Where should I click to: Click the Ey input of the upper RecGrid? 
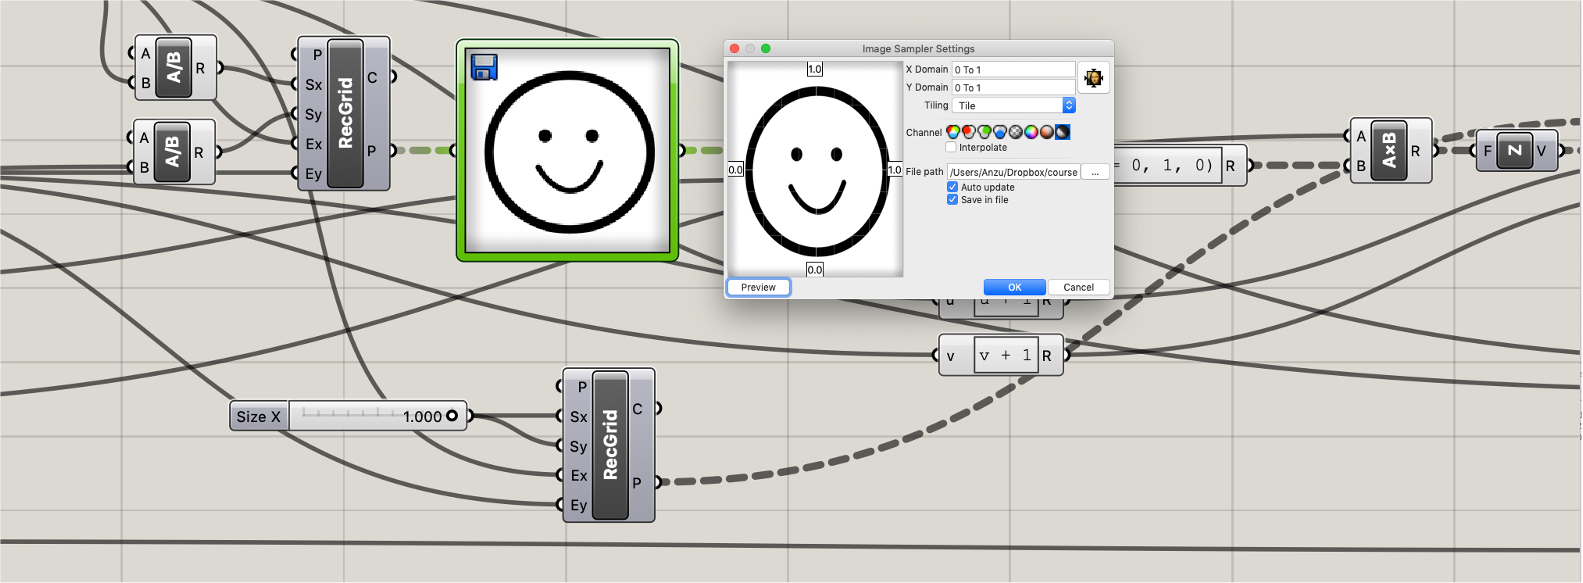click(x=313, y=174)
